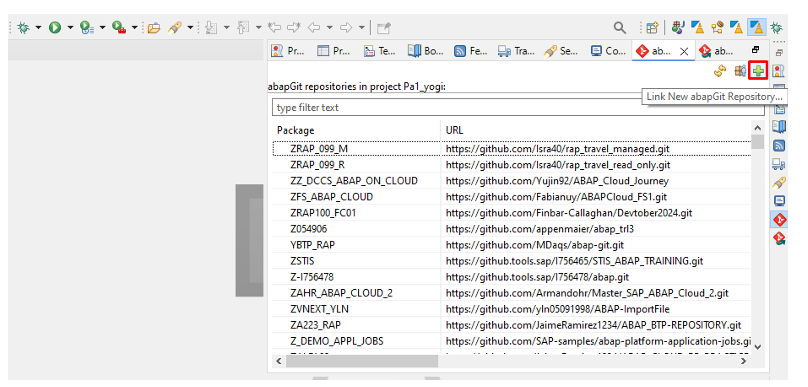808x387 pixels.
Task: Select the ZRAP_099_M package row
Action: [x=512, y=148]
